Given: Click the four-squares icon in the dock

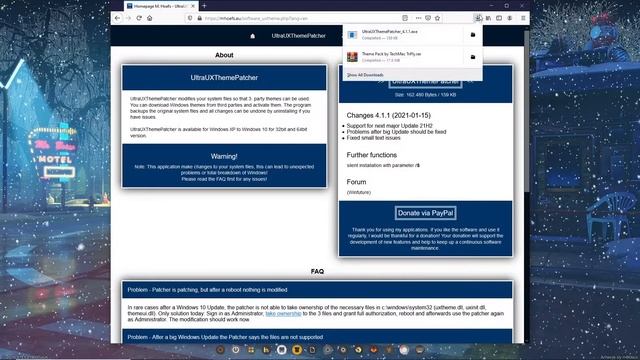Looking at the screenshot, I should point(251,350).
